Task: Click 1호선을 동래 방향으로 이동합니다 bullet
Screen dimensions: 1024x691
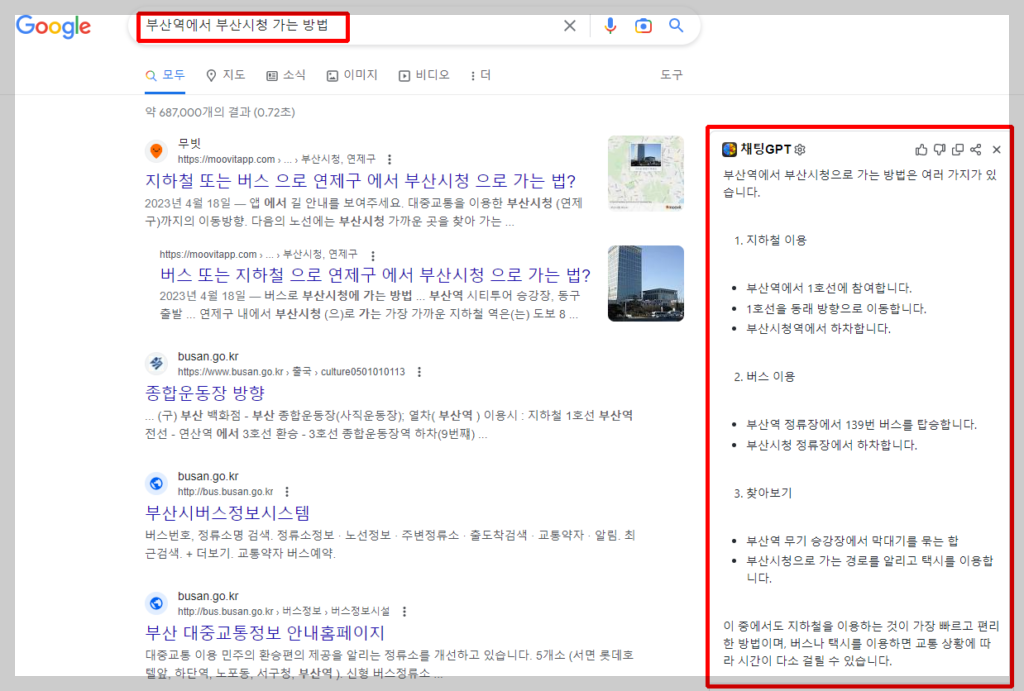Action: (x=837, y=308)
